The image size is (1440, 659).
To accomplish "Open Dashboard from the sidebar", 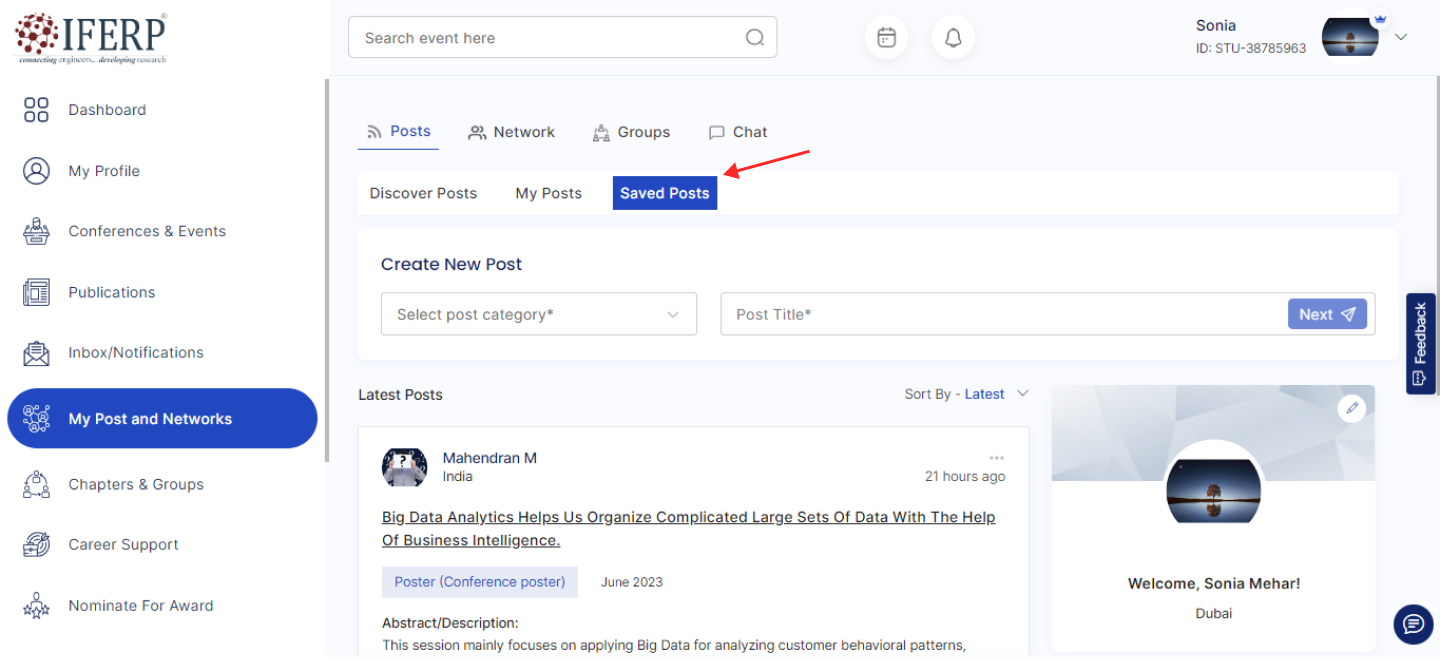I will click(x=107, y=110).
